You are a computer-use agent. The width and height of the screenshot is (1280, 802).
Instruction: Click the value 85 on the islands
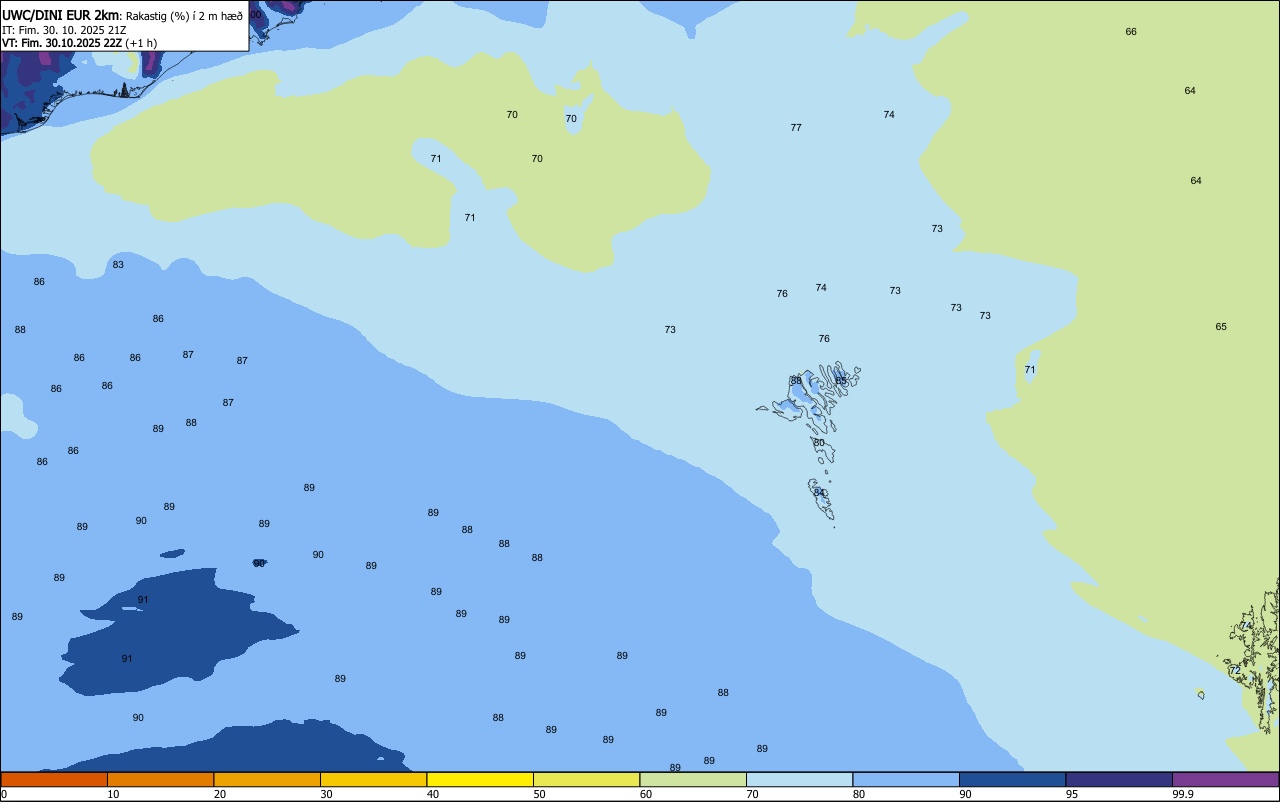click(841, 381)
